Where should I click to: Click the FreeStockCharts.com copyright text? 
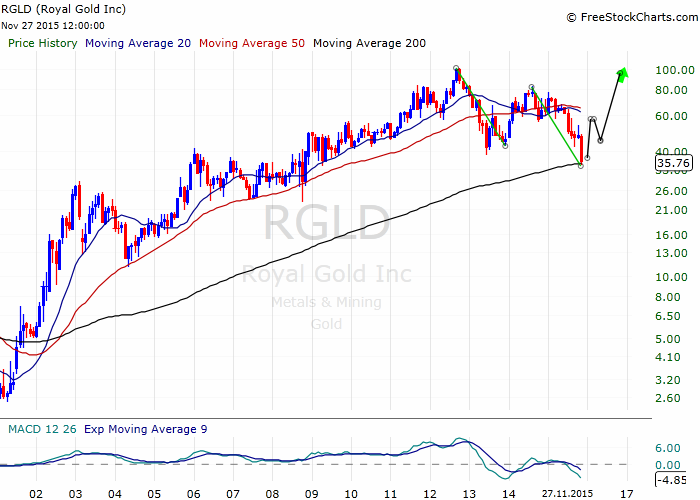(x=633, y=17)
